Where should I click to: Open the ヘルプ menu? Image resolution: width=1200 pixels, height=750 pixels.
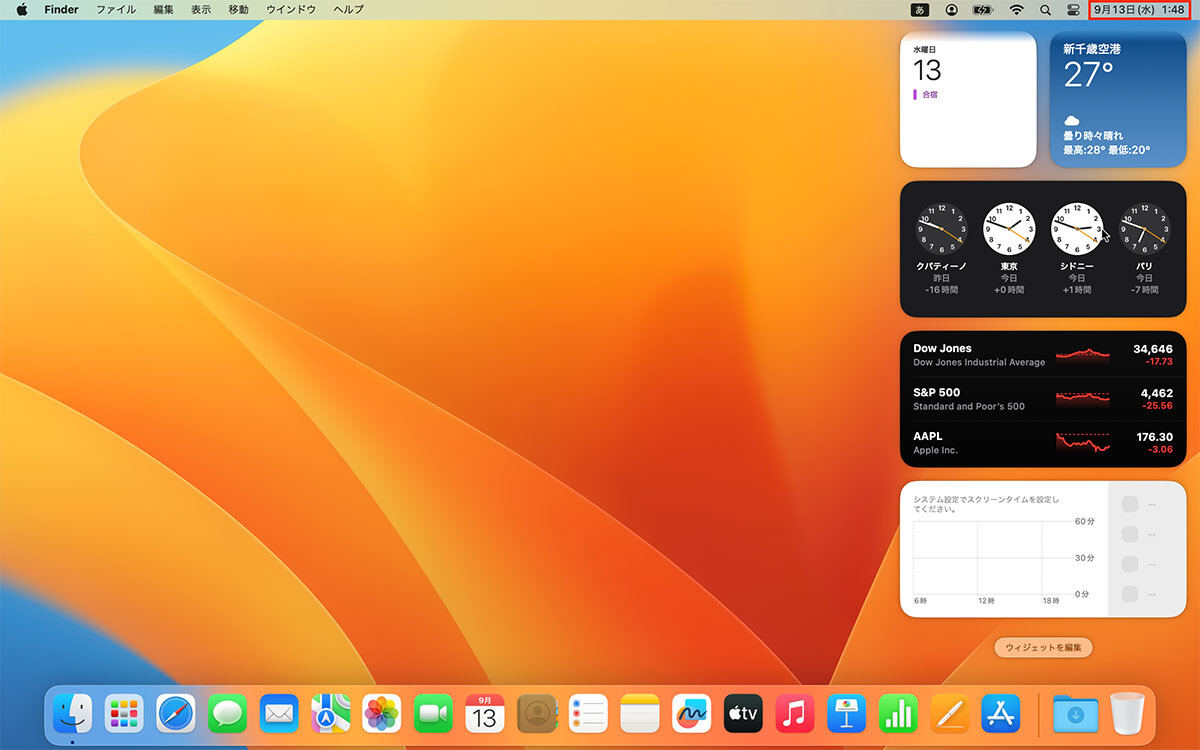point(348,9)
